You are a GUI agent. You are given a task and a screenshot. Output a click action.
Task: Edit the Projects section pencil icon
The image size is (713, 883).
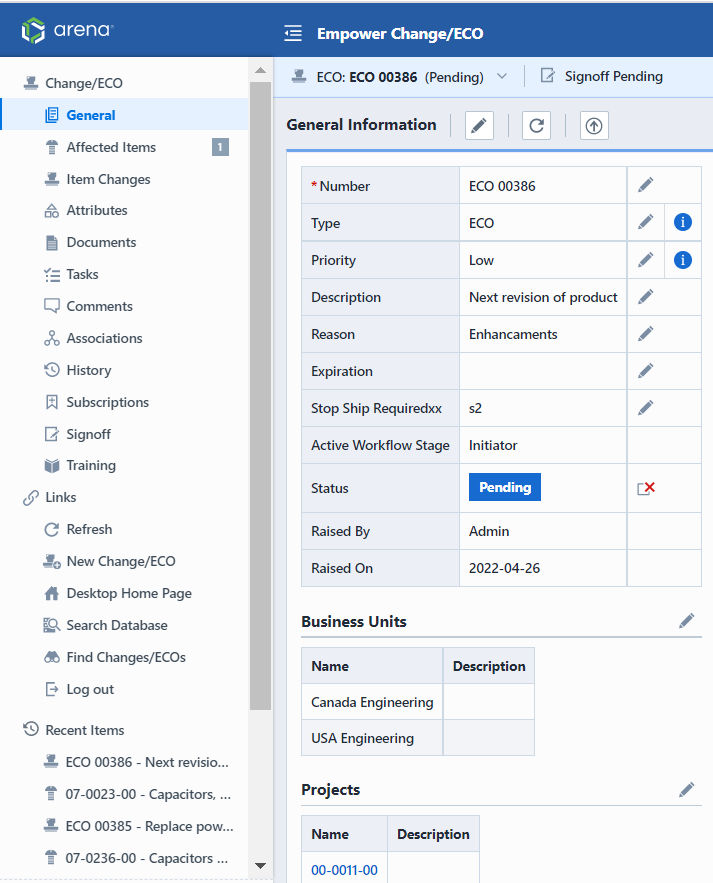click(x=686, y=789)
